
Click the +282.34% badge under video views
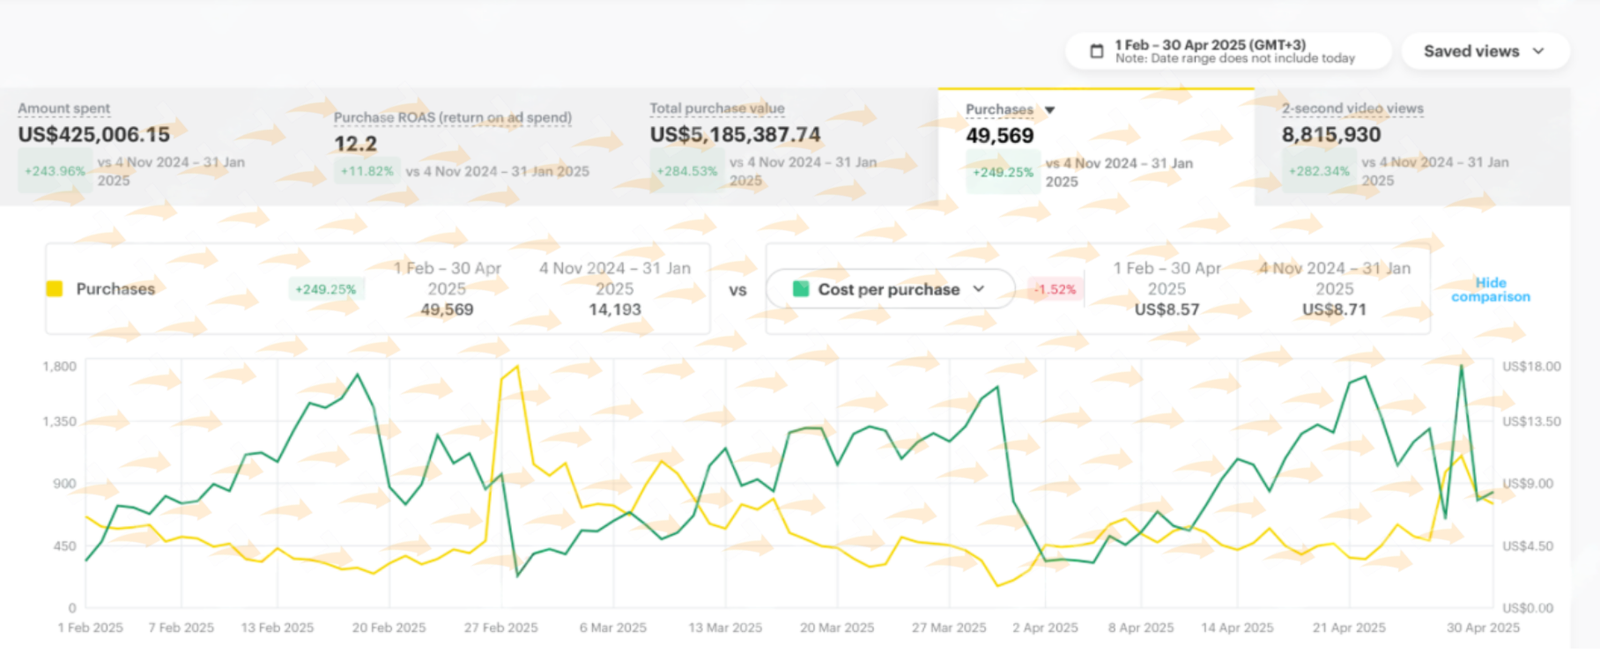click(1319, 171)
